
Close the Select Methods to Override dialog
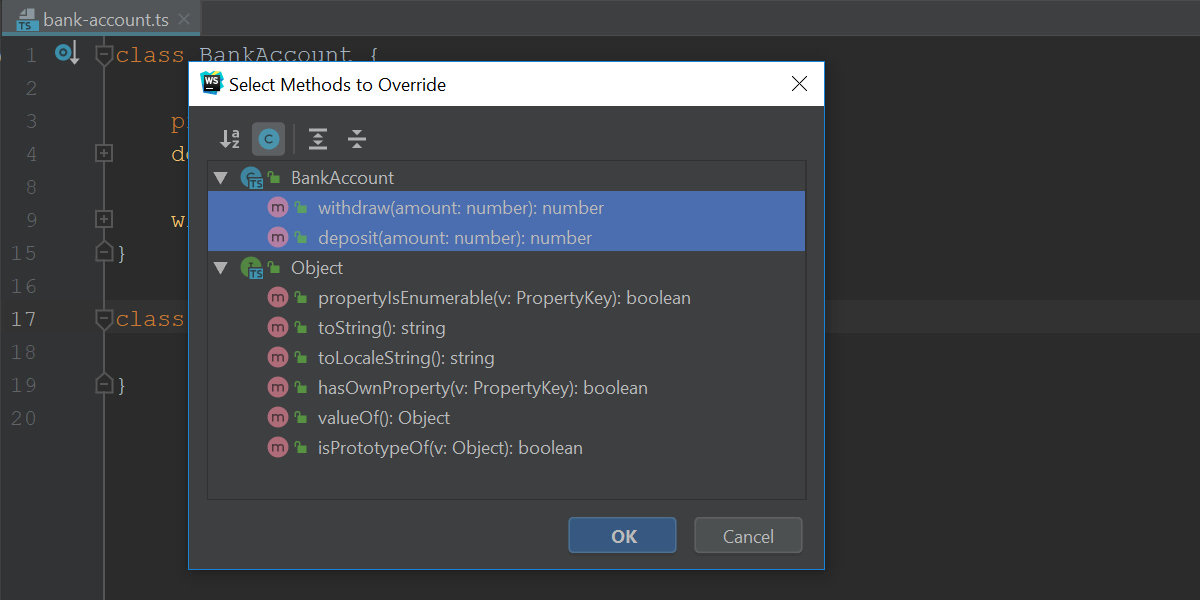tap(799, 84)
